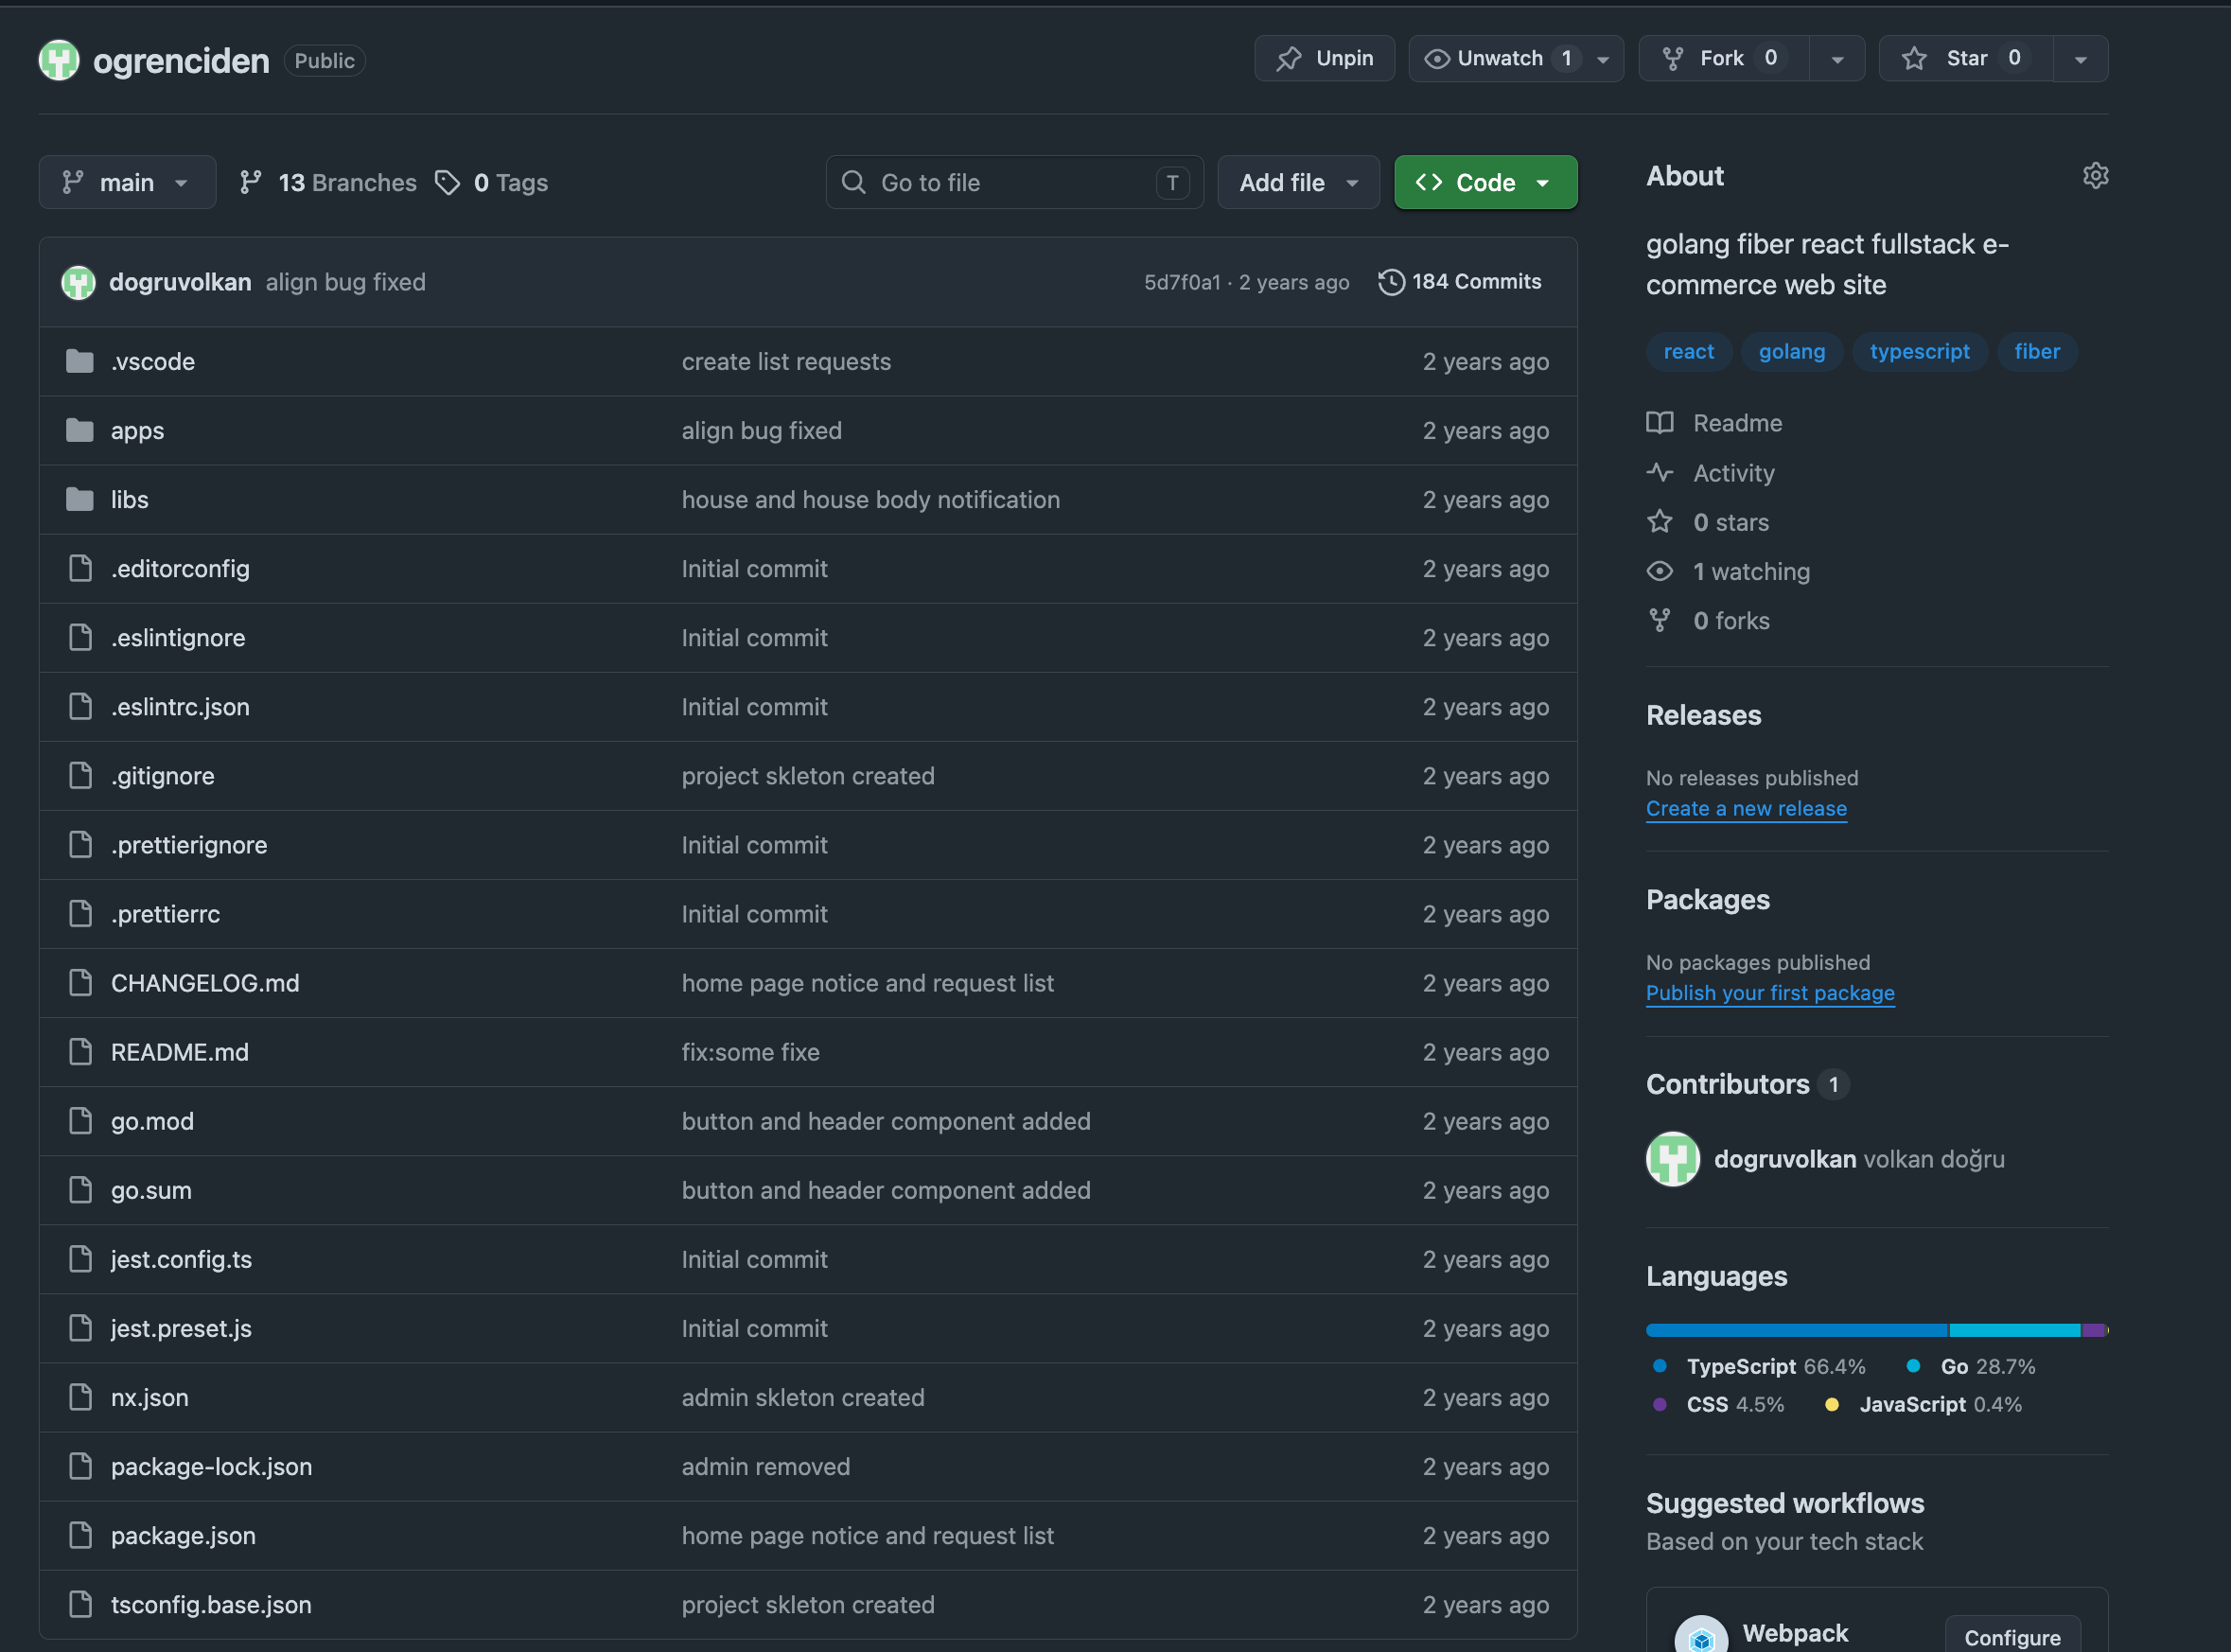
Task: Click the eye icon beside 1 watching
Action: click(x=1660, y=571)
